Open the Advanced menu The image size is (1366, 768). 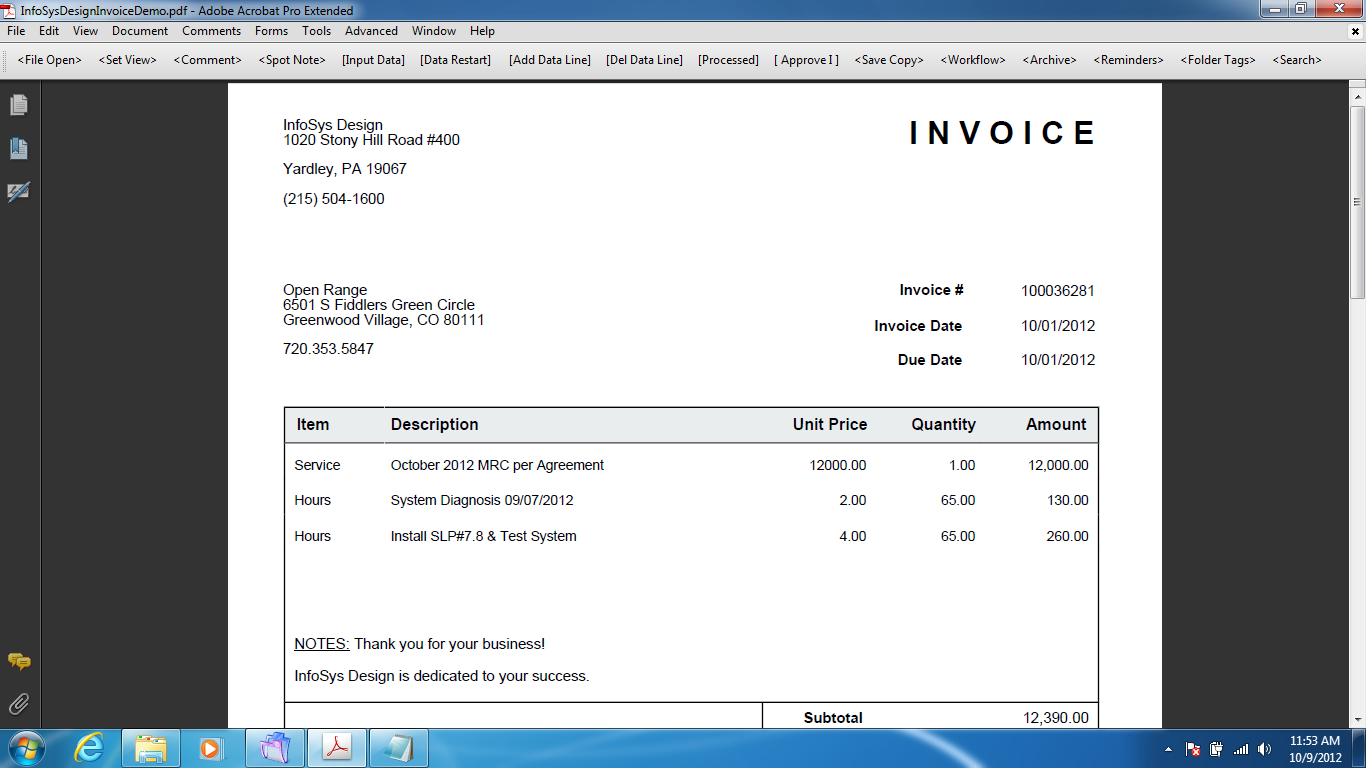[x=371, y=31]
